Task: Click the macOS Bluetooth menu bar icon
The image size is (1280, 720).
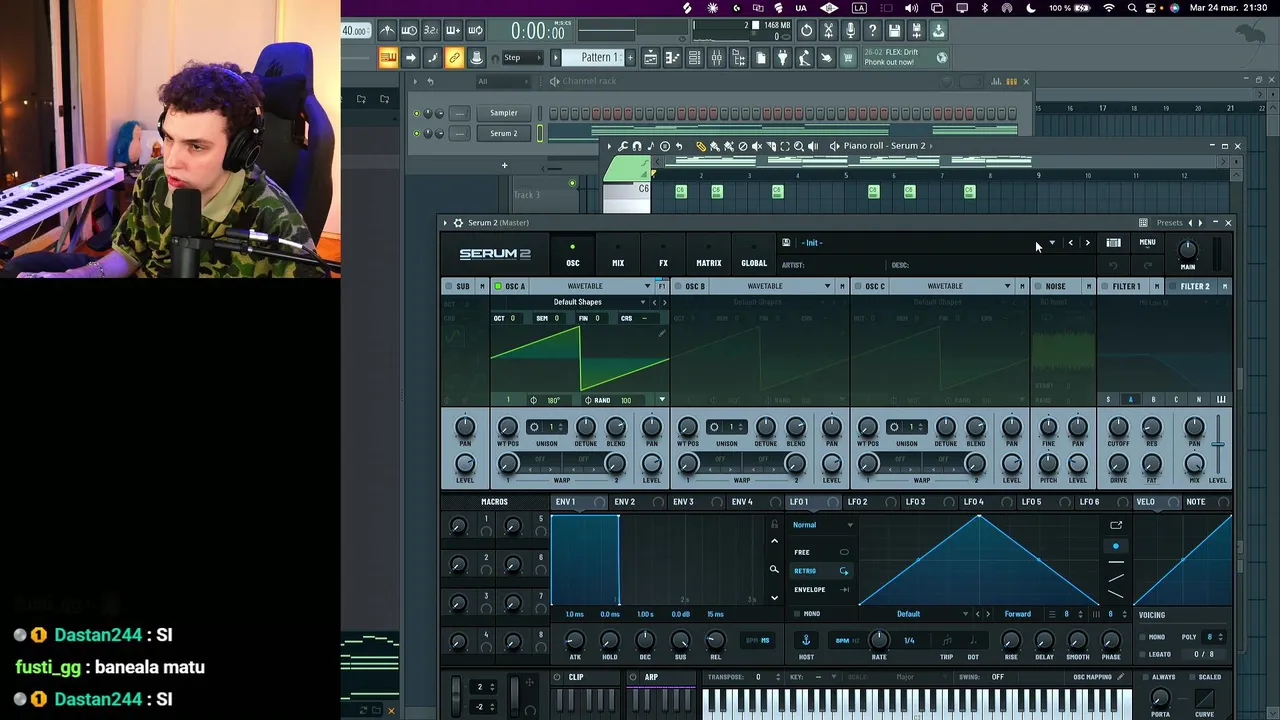Action: point(984,8)
